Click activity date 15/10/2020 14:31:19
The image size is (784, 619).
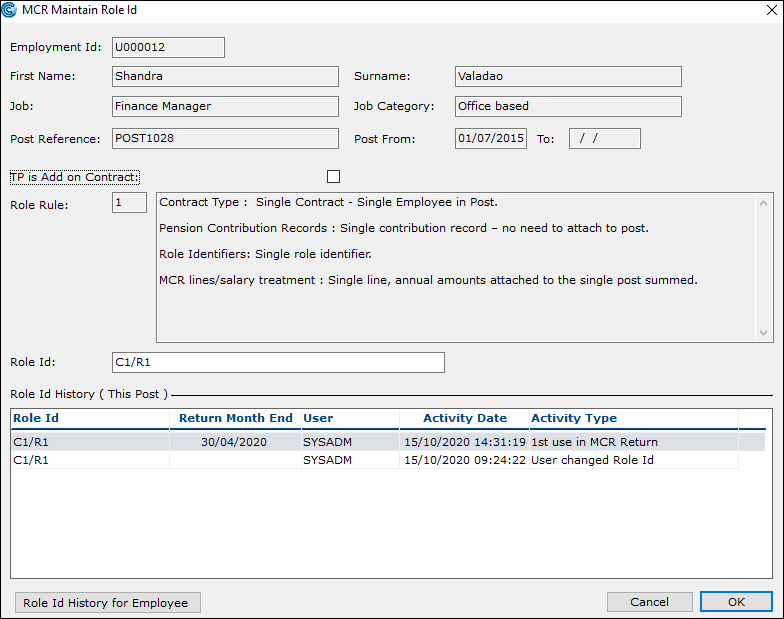[465, 442]
